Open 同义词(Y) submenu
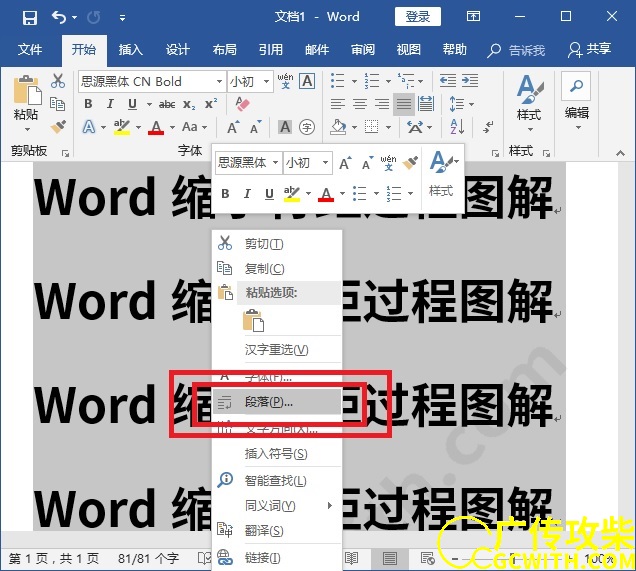Viewport: 636px width, 571px height. point(277,506)
